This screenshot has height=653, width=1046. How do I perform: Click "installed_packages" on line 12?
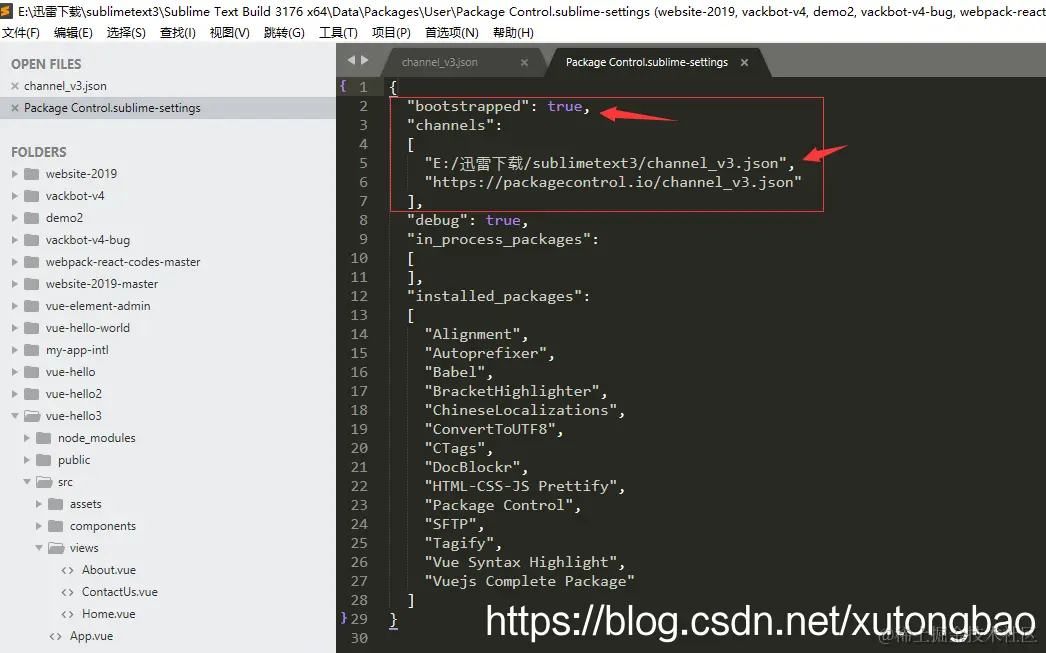tap(494, 296)
